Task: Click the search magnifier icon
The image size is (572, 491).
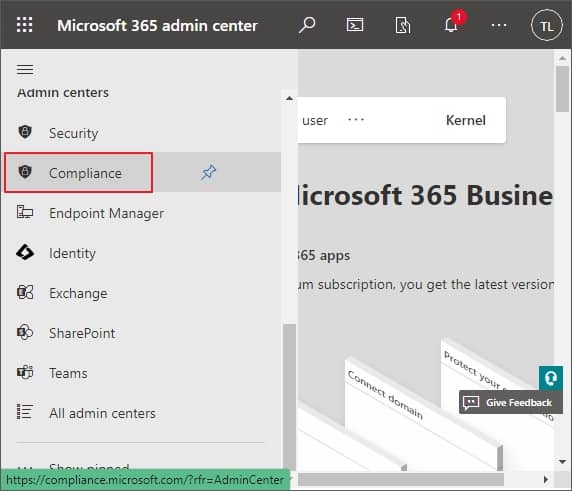Action: 307,25
